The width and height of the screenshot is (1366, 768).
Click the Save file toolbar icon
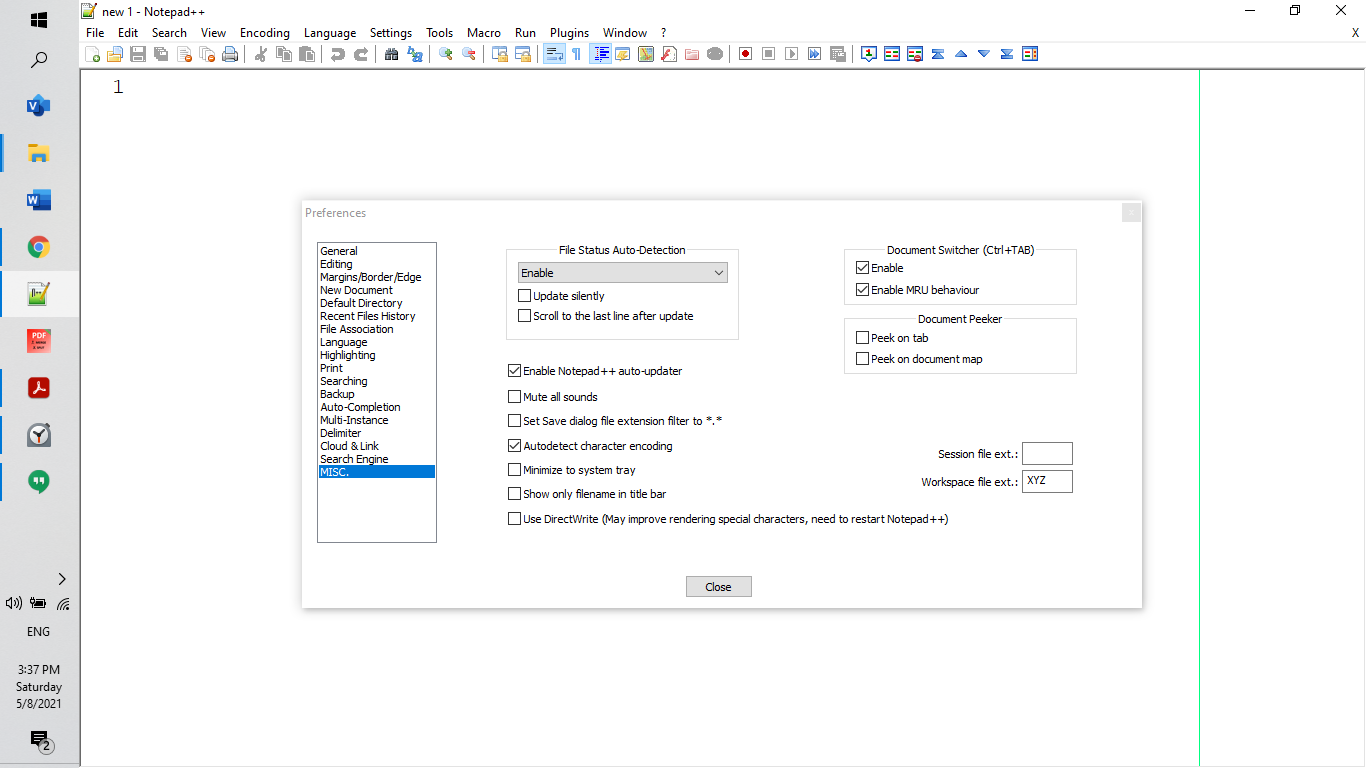pyautogui.click(x=138, y=54)
